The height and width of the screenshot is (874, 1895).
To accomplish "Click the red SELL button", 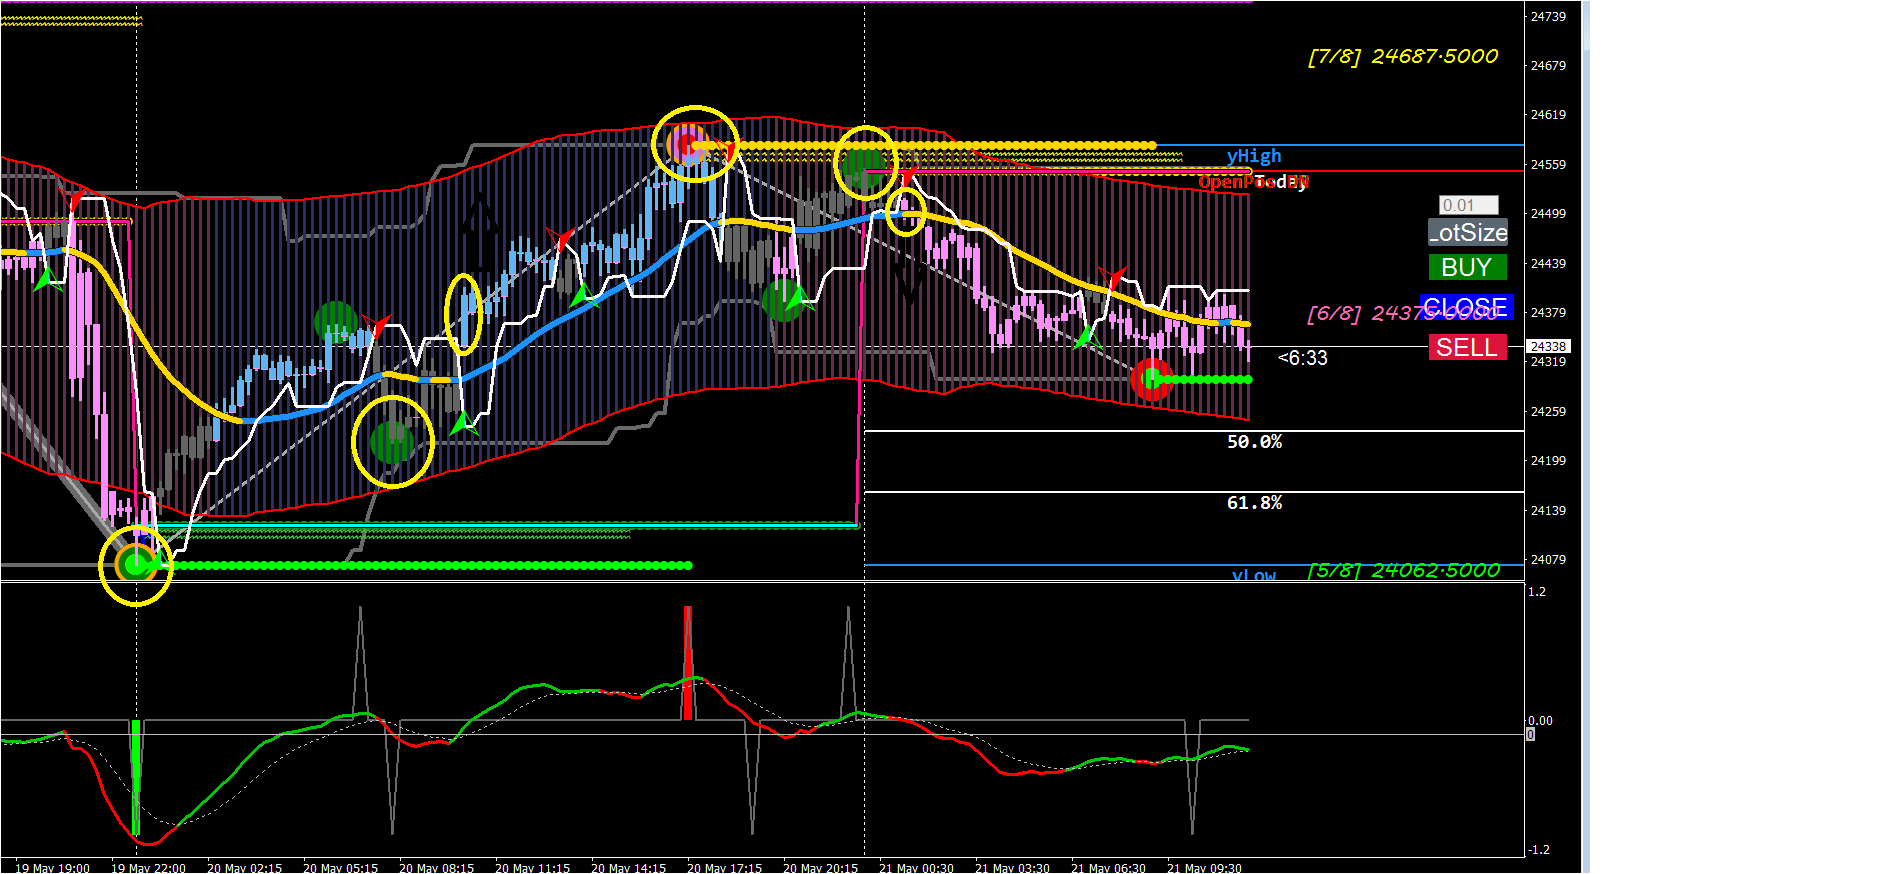I will point(1467,347).
